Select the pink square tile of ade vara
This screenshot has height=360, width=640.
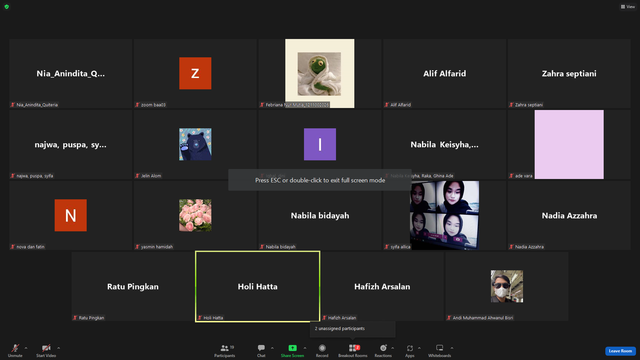569,144
